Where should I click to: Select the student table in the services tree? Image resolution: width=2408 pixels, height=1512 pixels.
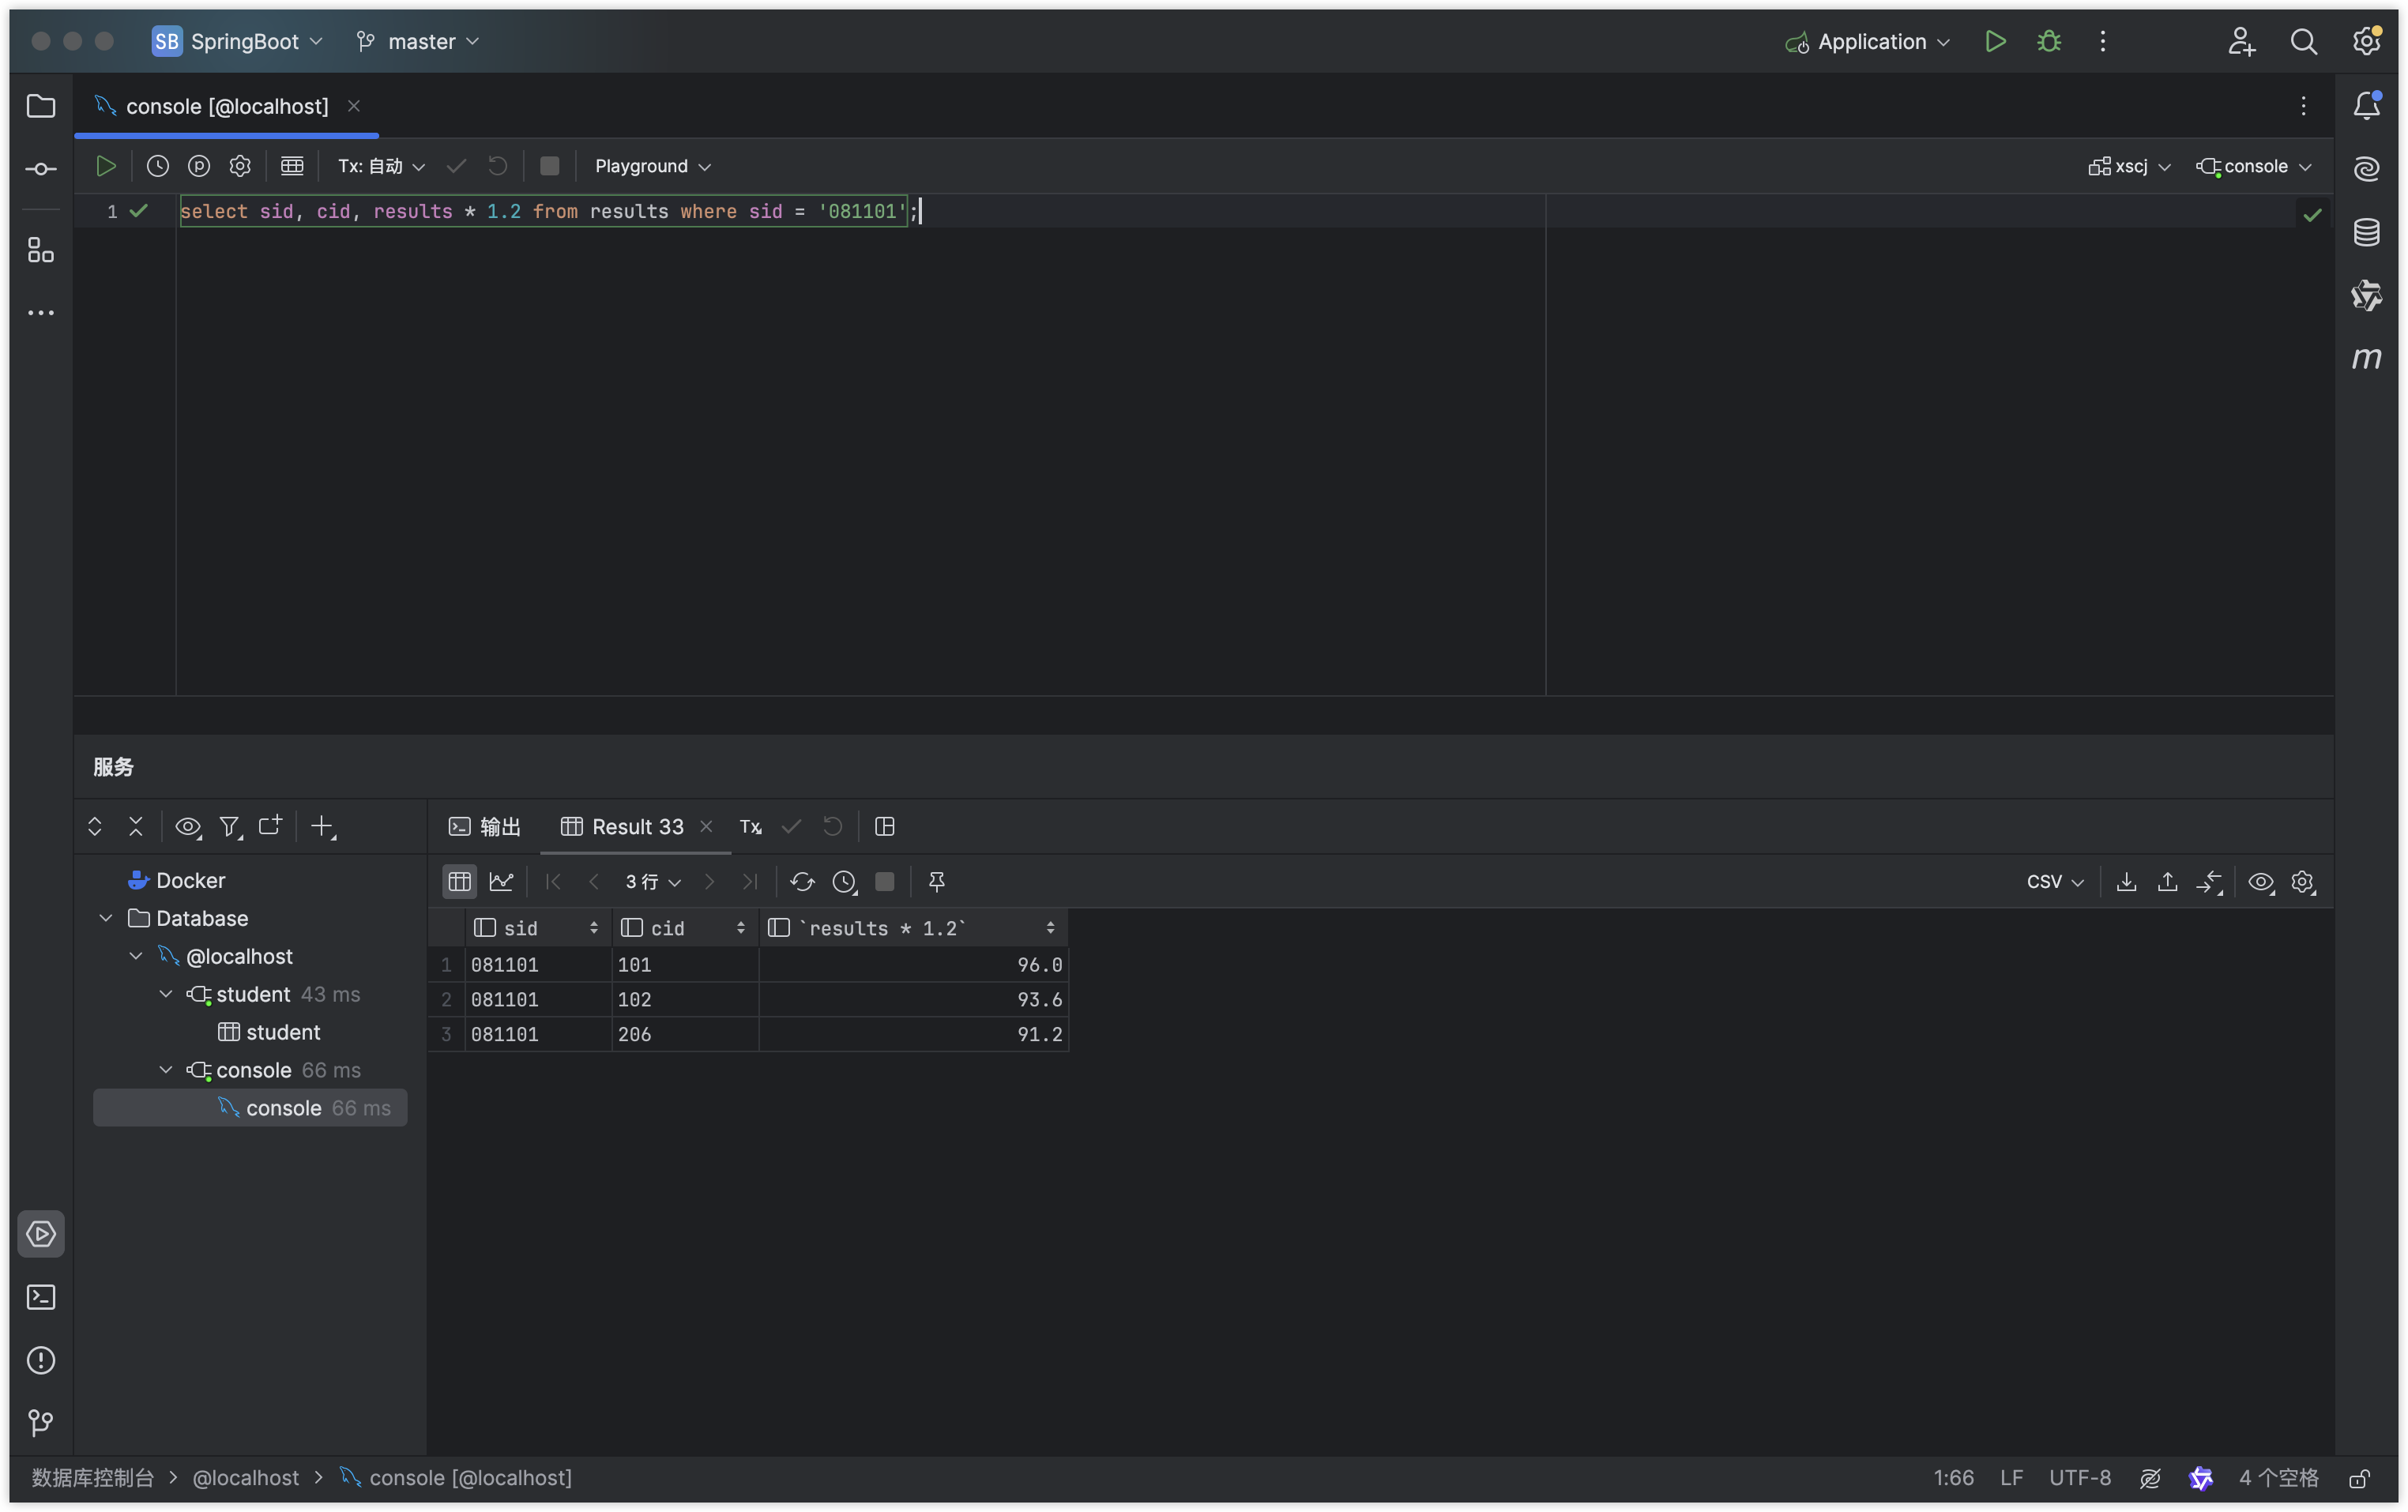tap(282, 1032)
